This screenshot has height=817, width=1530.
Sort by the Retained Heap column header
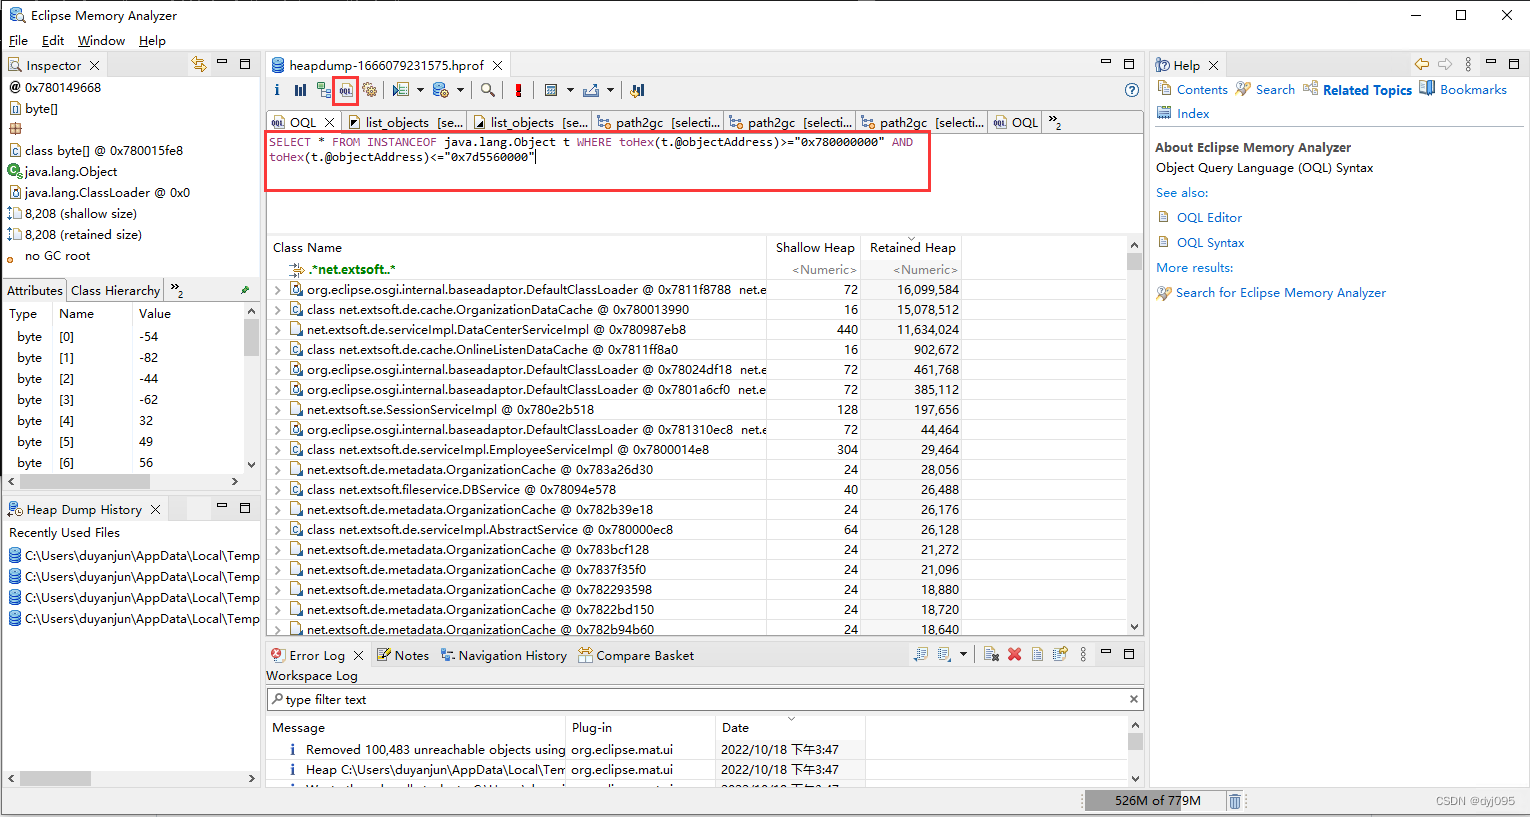[x=912, y=247]
